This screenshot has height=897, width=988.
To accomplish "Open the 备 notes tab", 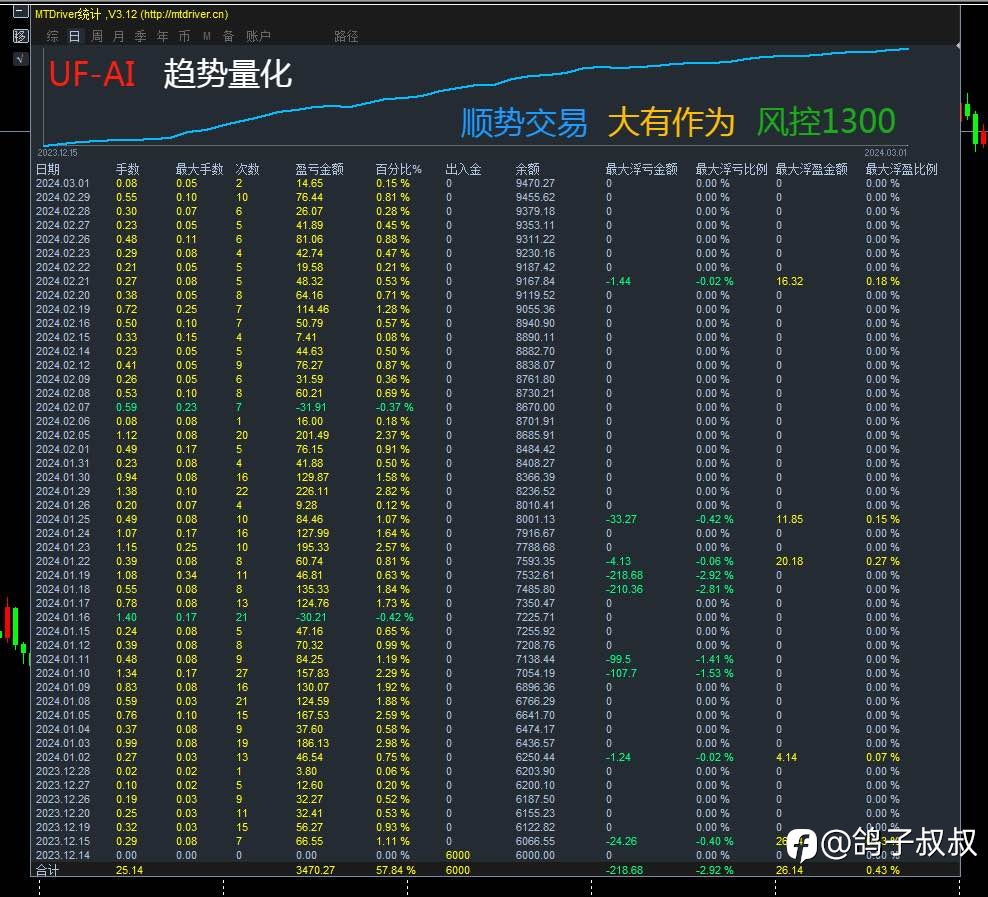I will 229,36.
